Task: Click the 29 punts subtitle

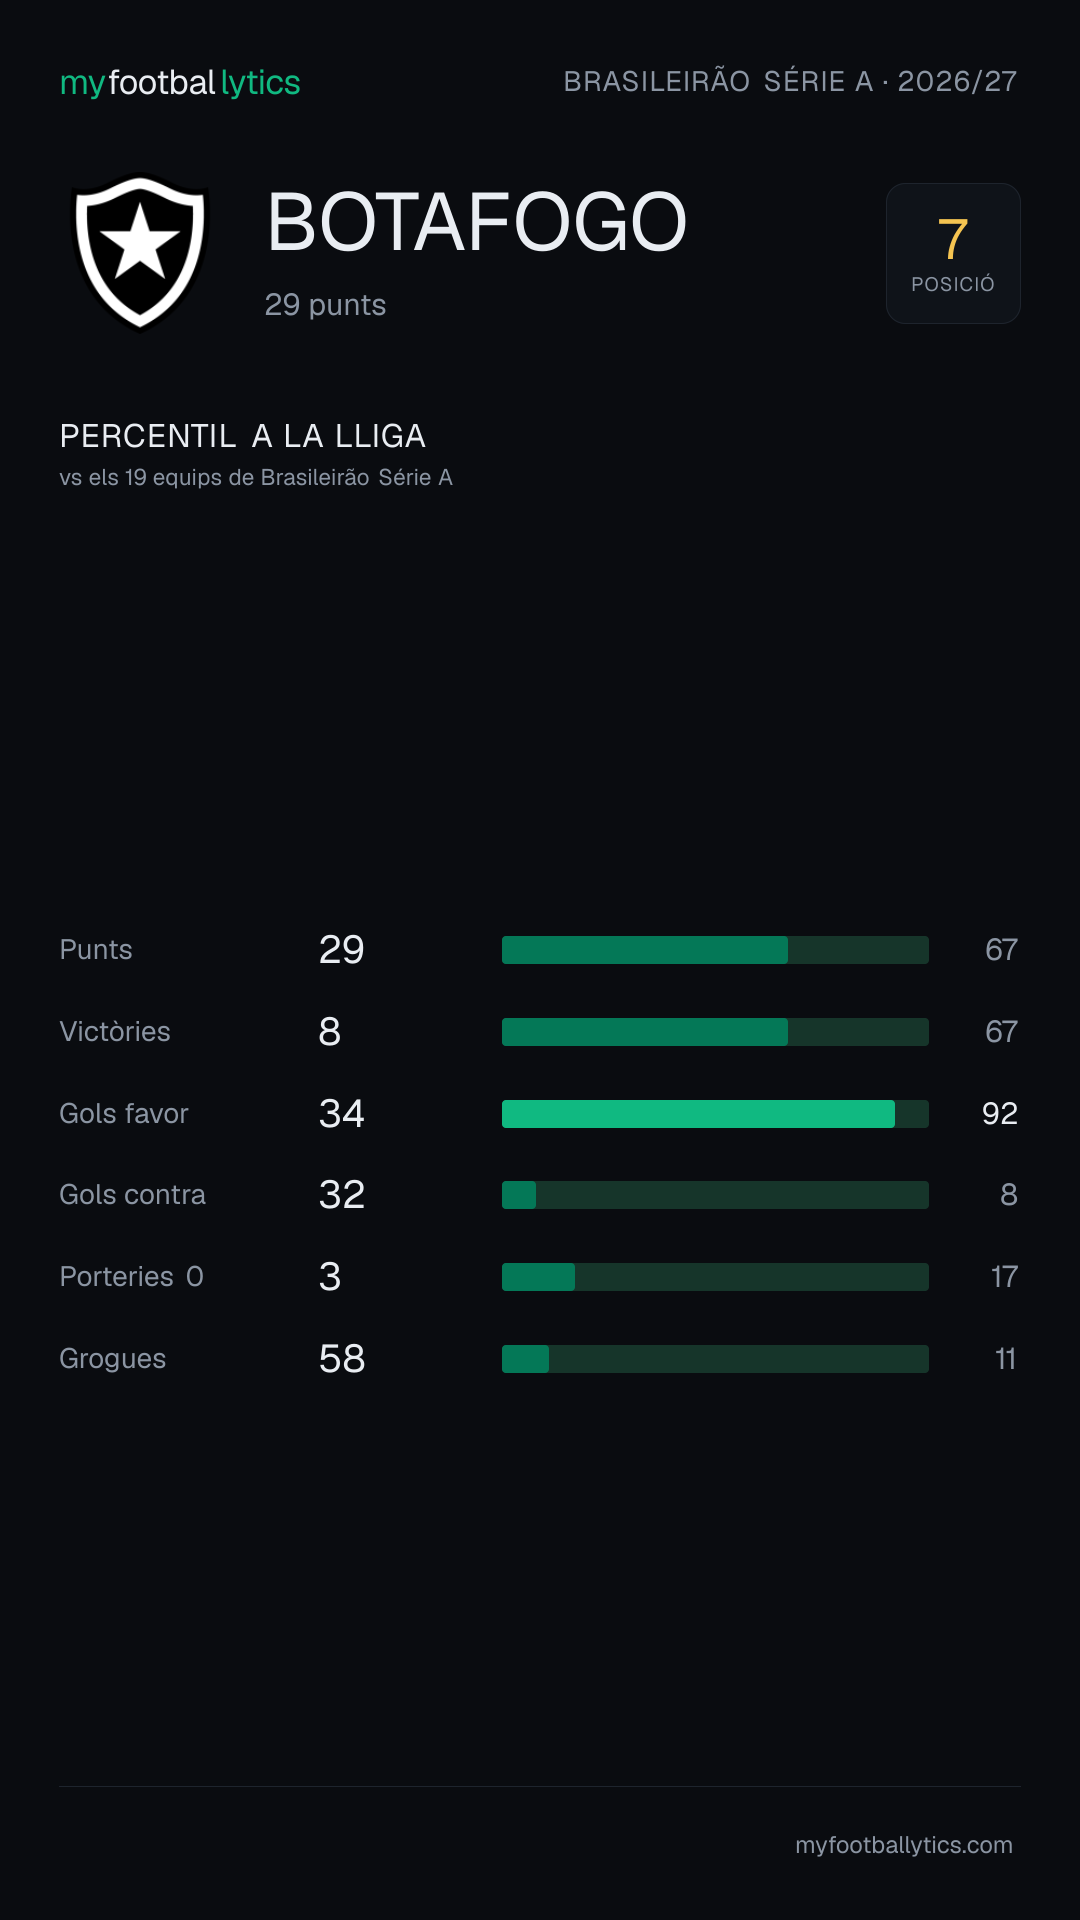Action: pos(325,305)
